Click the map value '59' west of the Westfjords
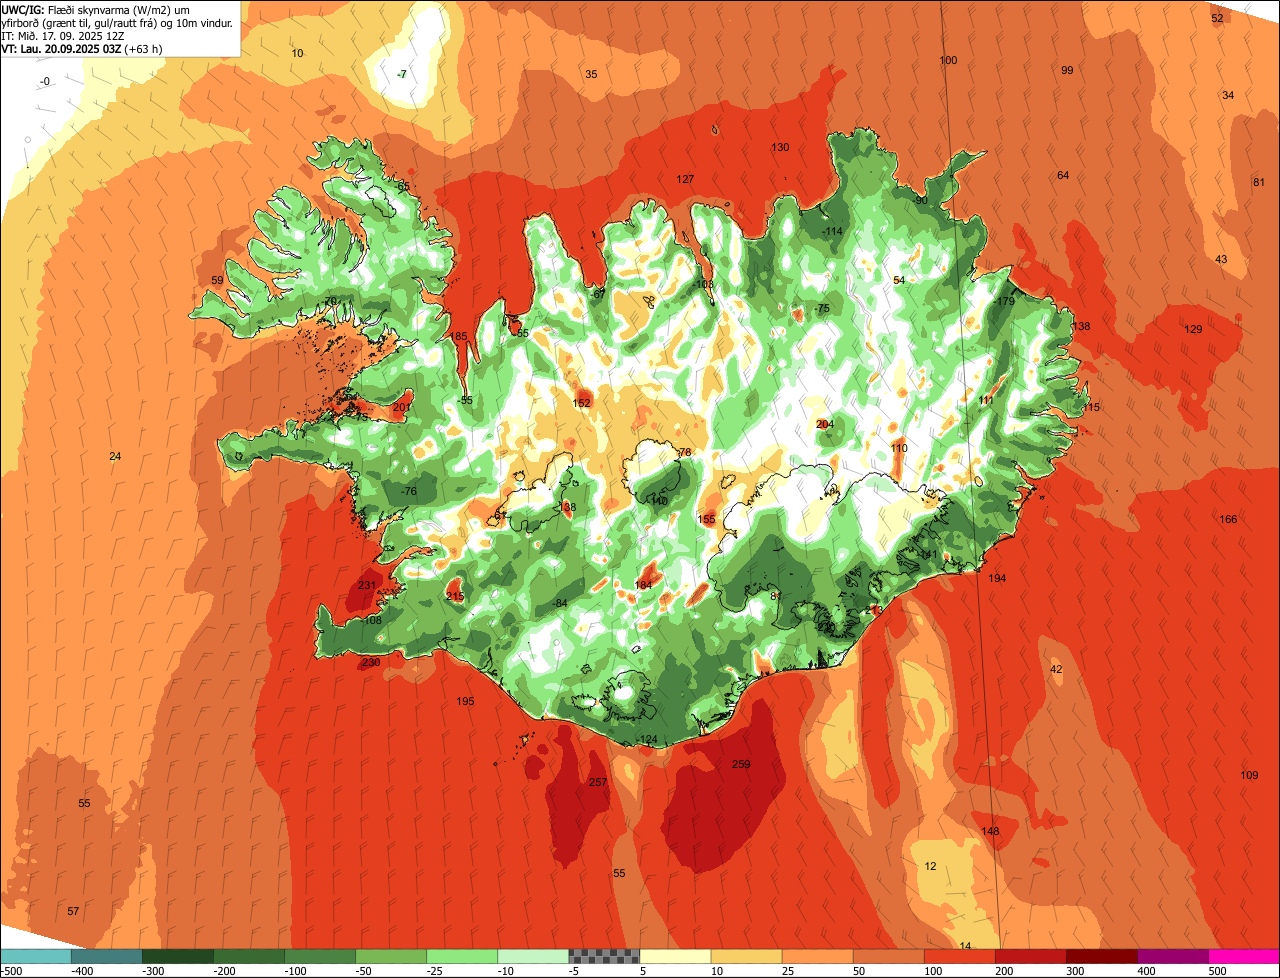This screenshot has width=1280, height=978. (x=218, y=280)
